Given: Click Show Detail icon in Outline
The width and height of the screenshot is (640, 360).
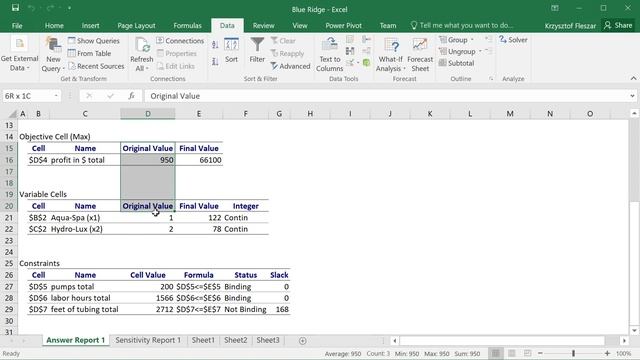Looking at the screenshot, I should coord(488,40).
